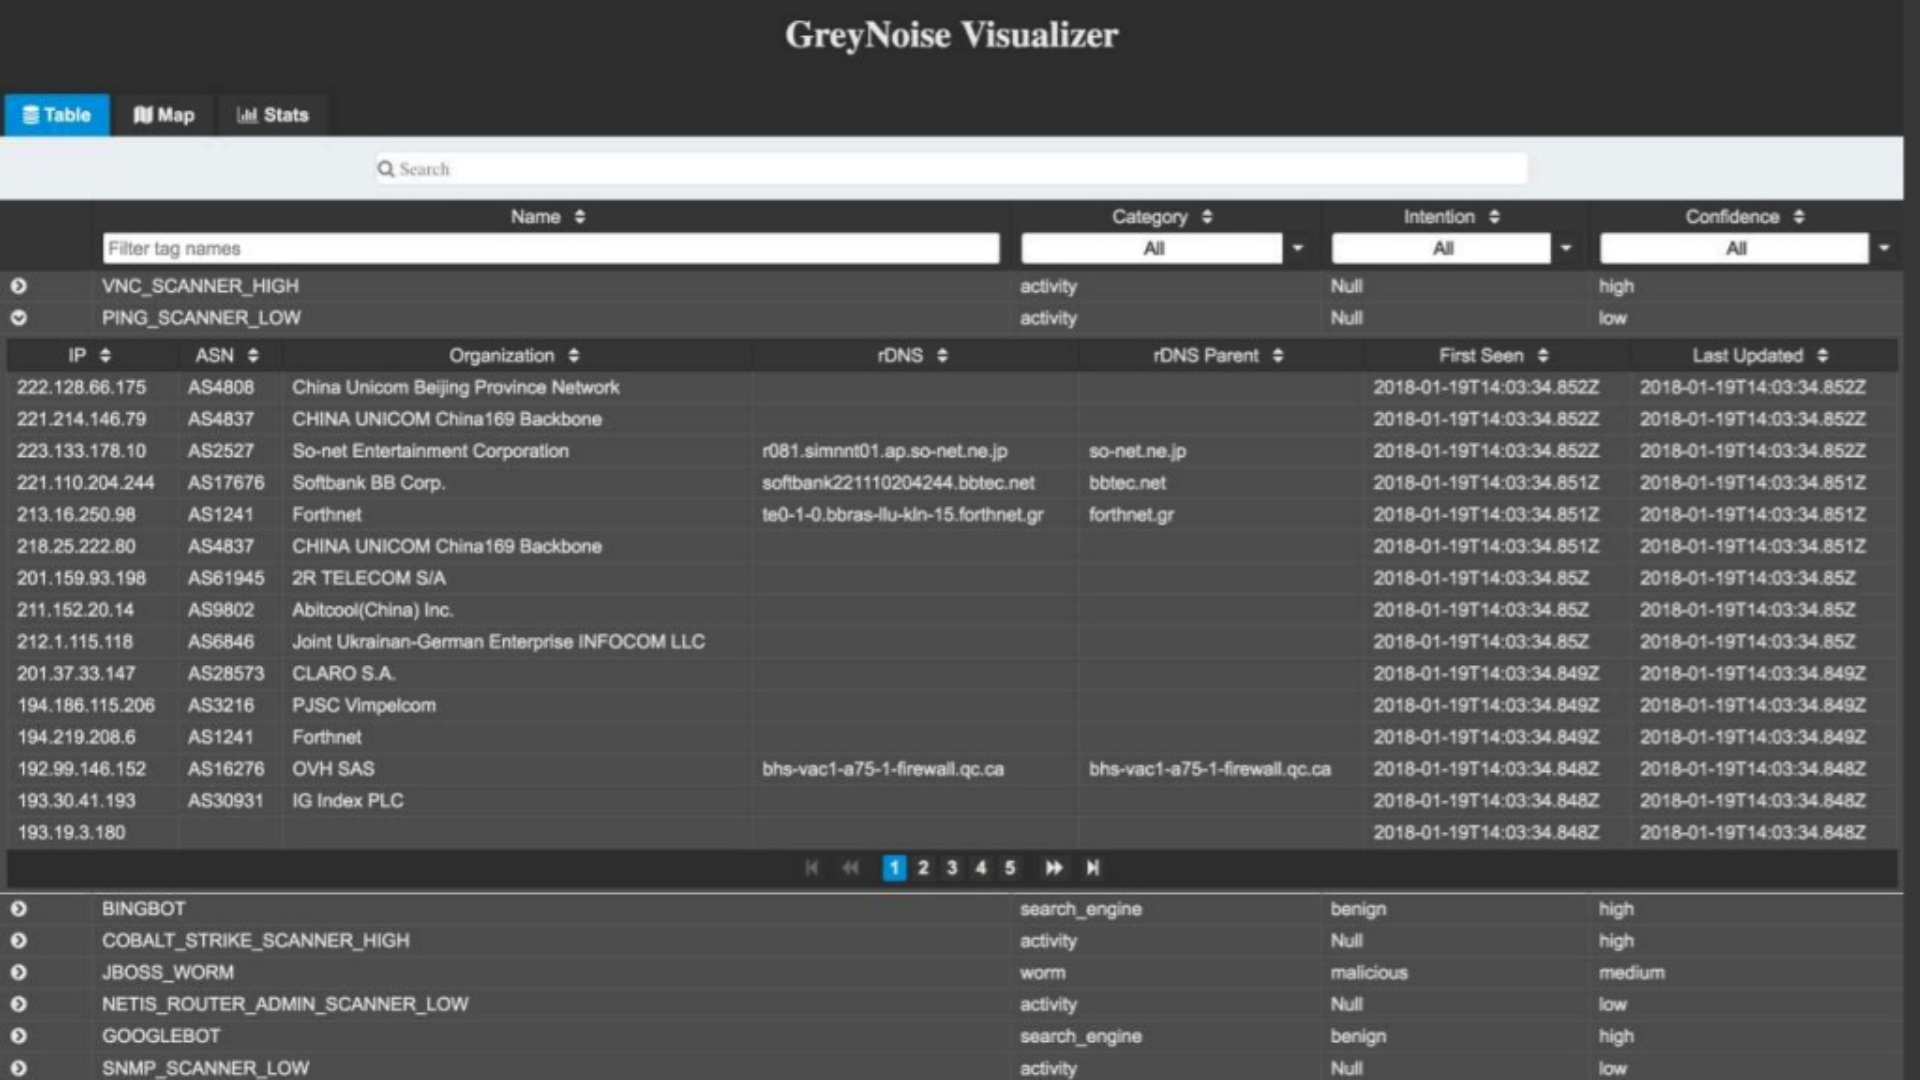
Task: Sort by IP column arrows
Action: (105, 355)
